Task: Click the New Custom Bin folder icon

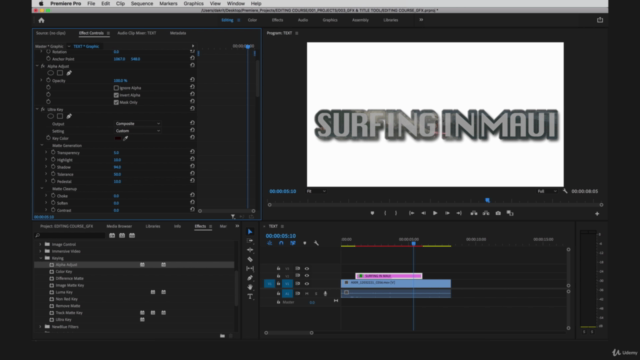Action: pos(222,336)
